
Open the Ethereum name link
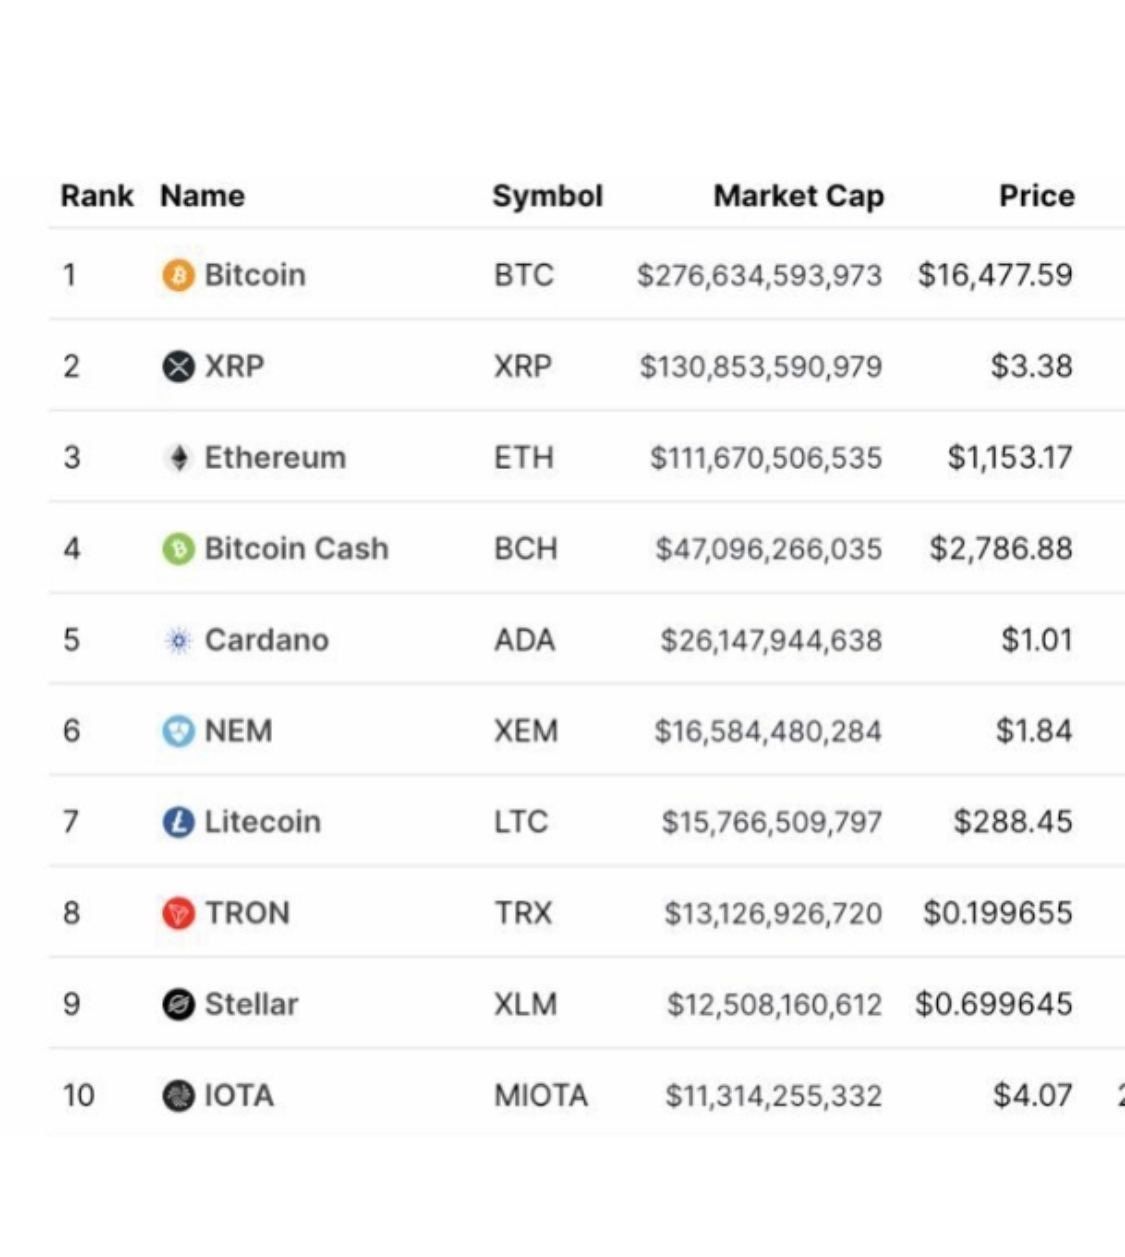[x=275, y=458]
